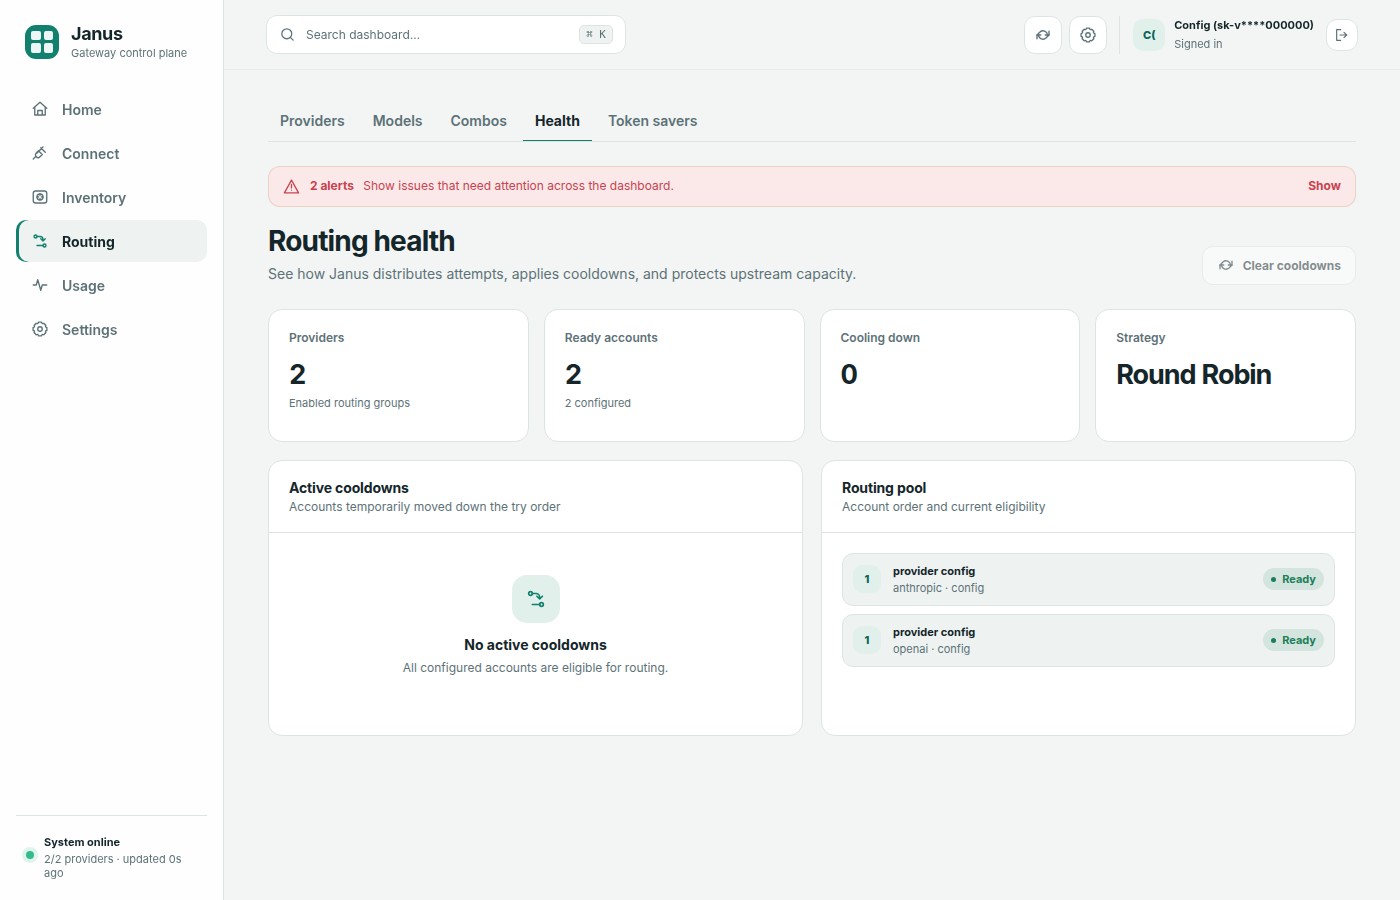Image resolution: width=1400 pixels, height=900 pixels.
Task: Click the sign out icon button
Action: tap(1342, 35)
